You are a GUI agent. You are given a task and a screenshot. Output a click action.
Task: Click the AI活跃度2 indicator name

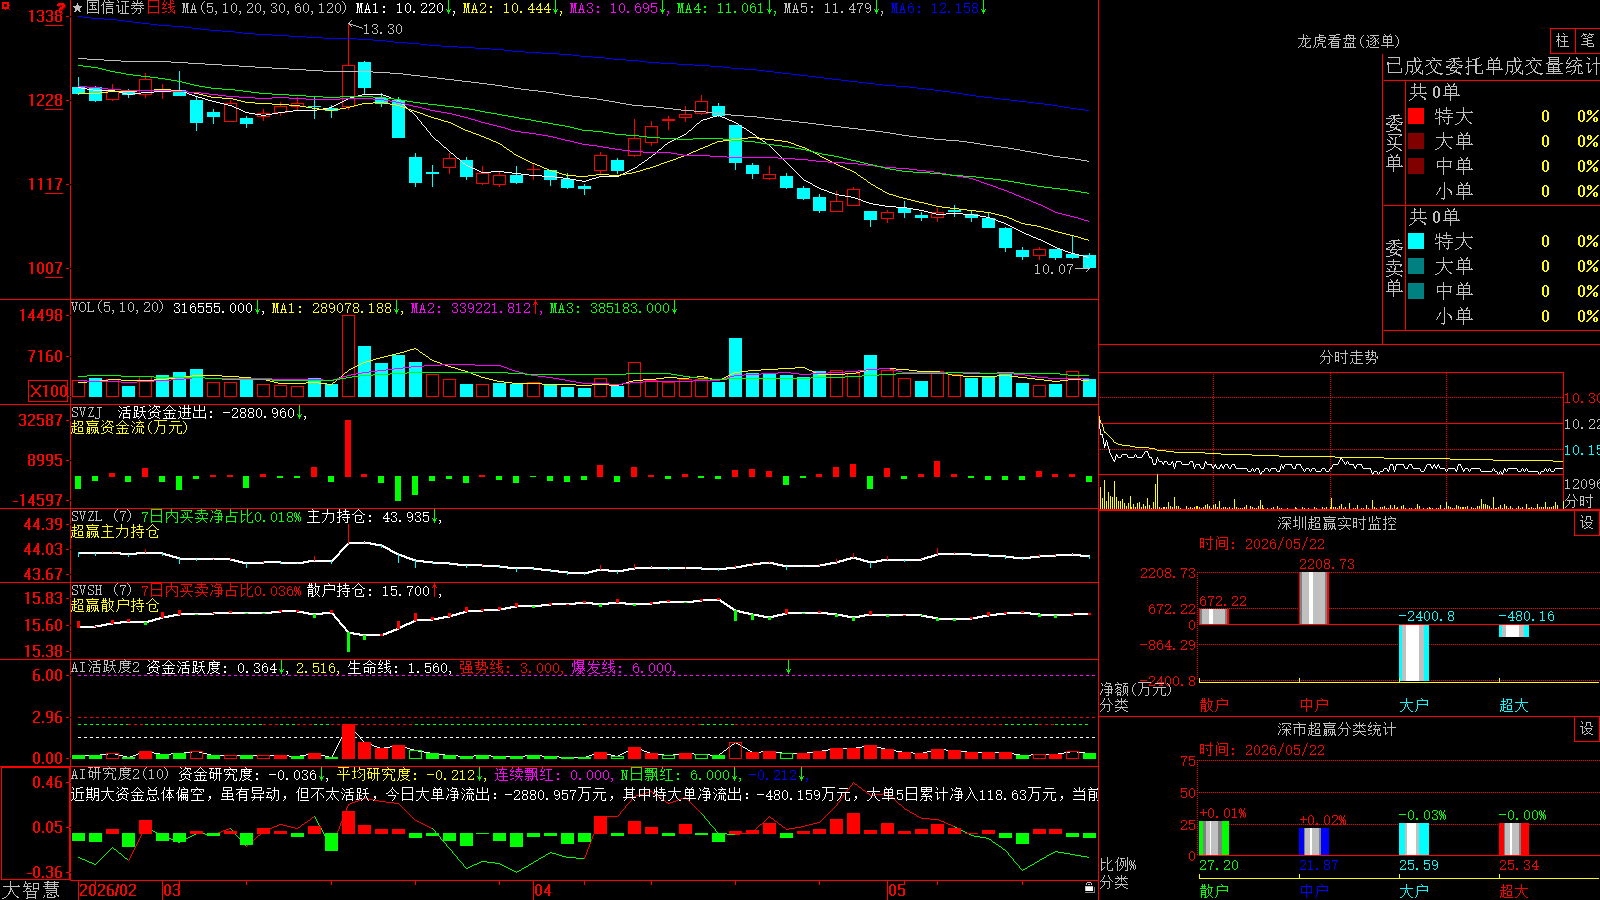pos(106,667)
